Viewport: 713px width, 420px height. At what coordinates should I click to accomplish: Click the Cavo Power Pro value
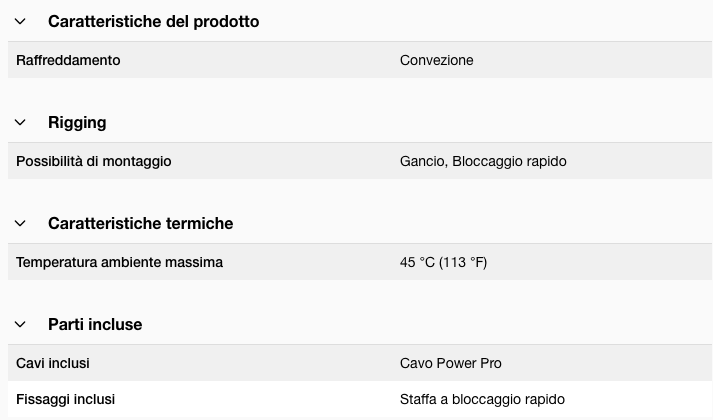pos(451,363)
